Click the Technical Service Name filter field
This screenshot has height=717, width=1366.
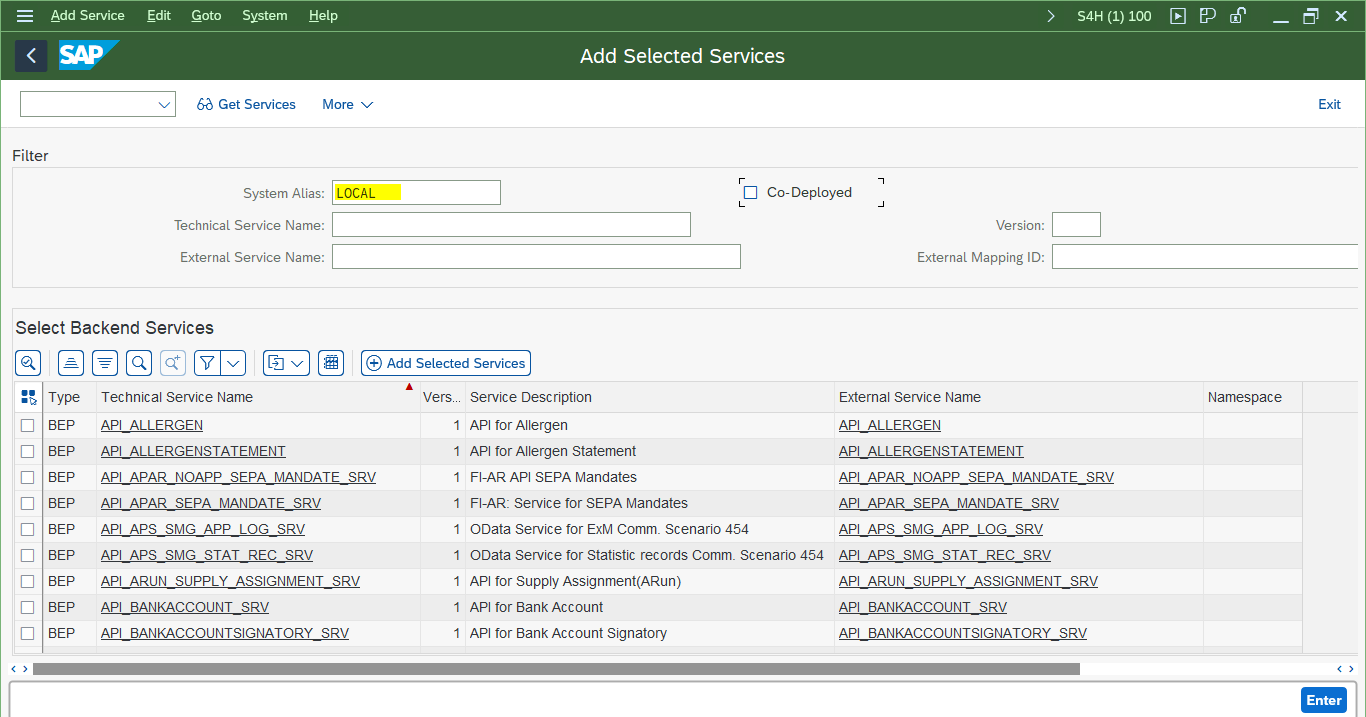point(511,225)
